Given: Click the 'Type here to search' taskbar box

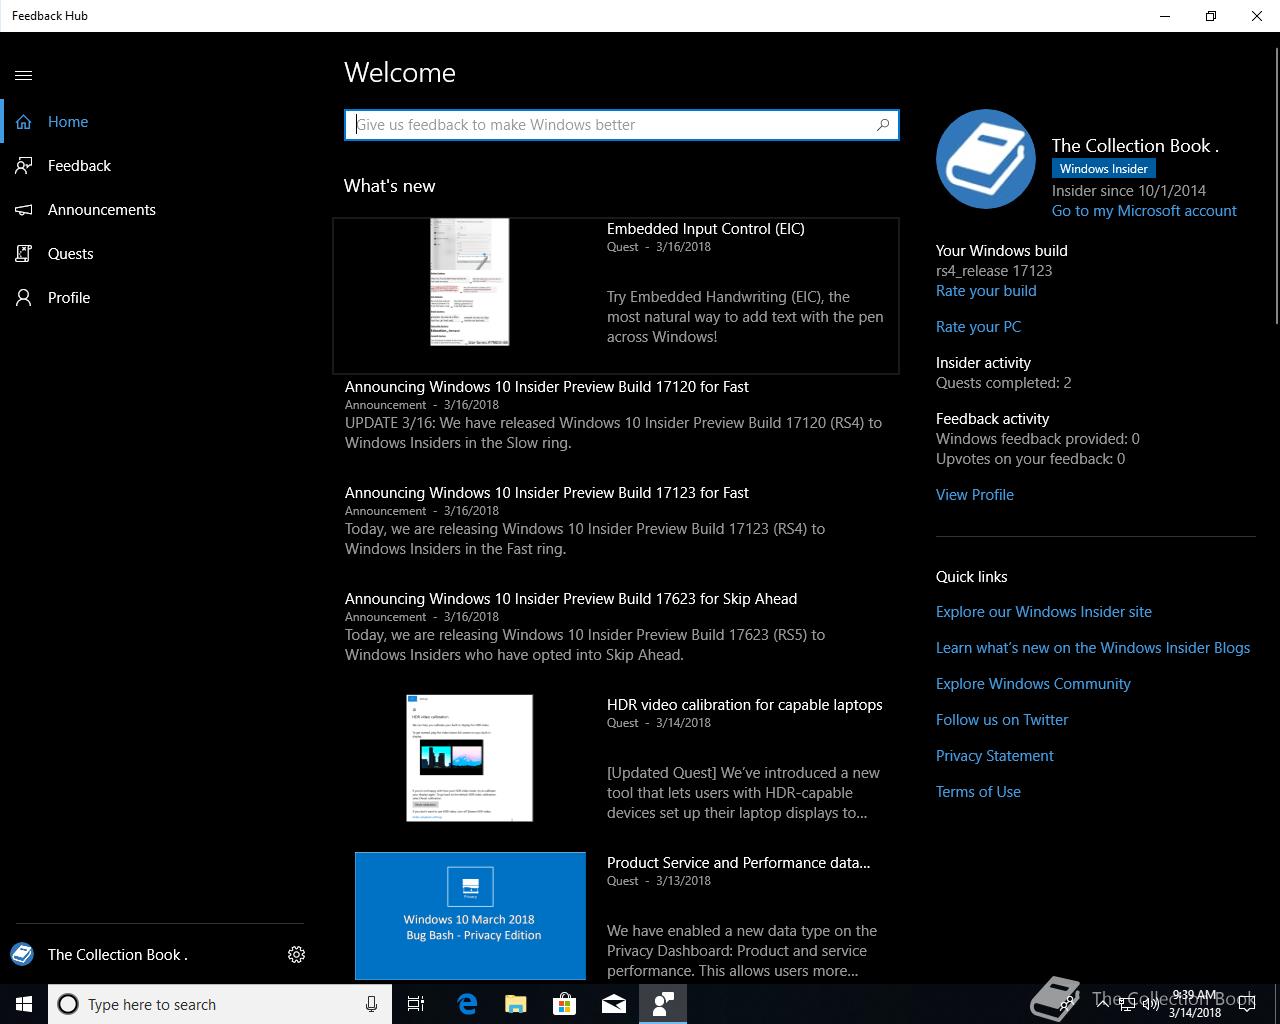Looking at the screenshot, I should click(219, 1004).
